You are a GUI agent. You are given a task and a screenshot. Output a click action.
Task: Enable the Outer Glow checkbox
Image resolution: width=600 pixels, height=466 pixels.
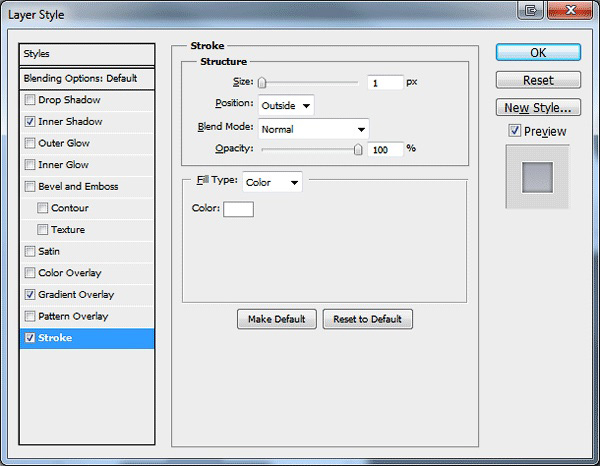[x=29, y=143]
